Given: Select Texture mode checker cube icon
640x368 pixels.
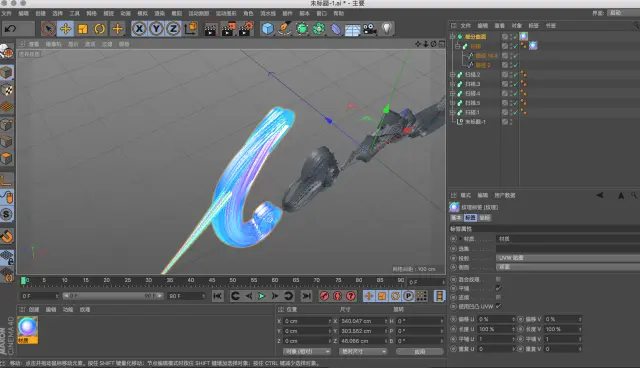Looking at the screenshot, I should coord(7,90).
